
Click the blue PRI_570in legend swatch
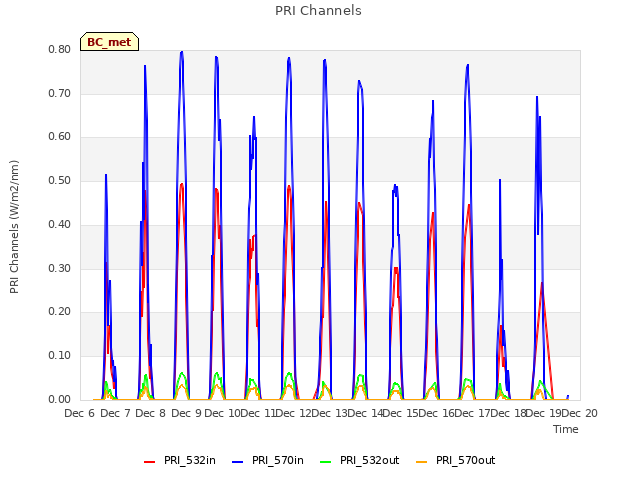point(238,462)
